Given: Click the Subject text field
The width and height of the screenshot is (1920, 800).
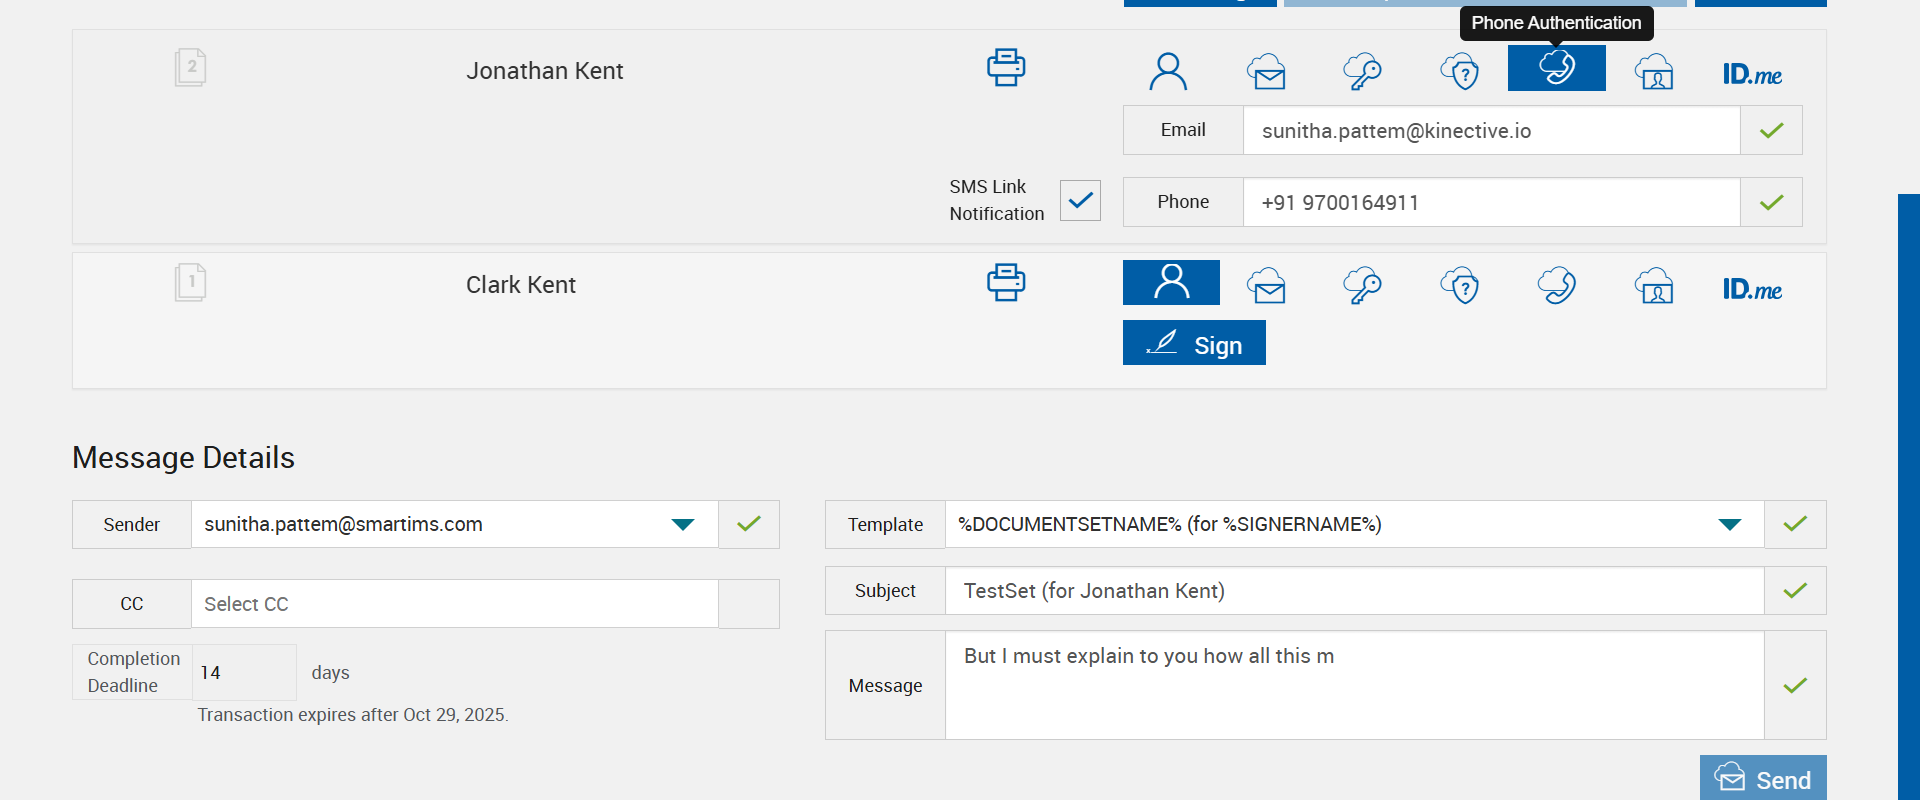Looking at the screenshot, I should (x=1354, y=591).
